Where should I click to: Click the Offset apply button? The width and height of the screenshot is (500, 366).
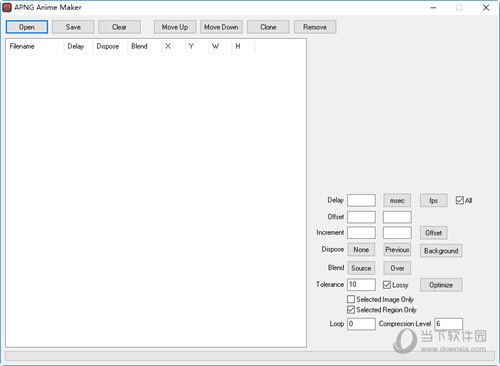(433, 233)
